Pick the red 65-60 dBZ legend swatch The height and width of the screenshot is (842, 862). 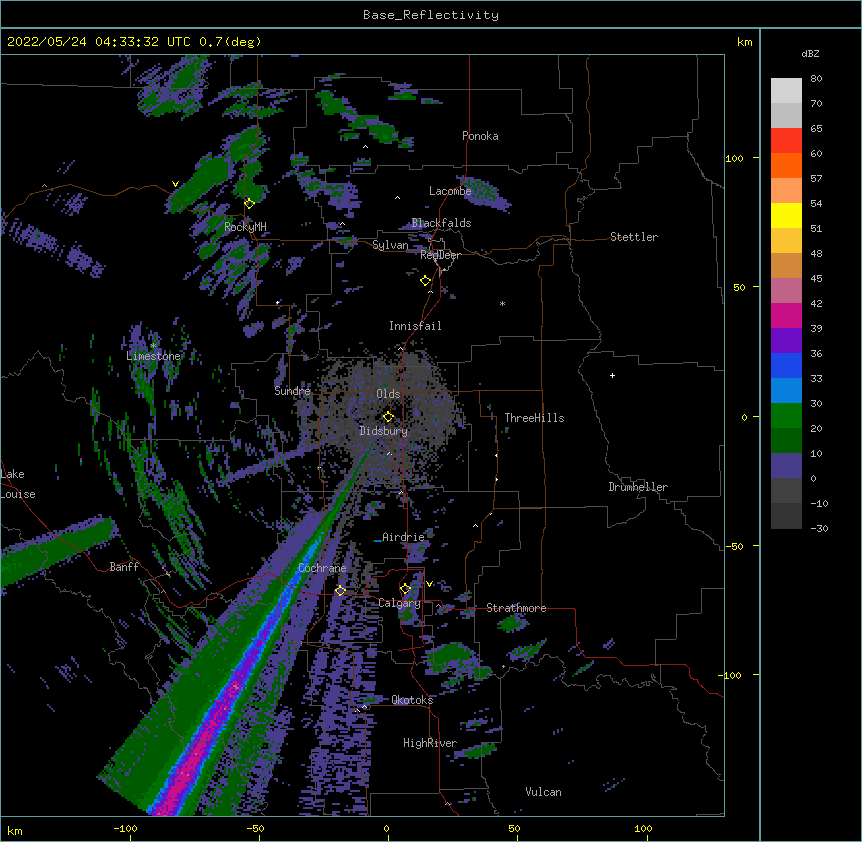click(786, 140)
